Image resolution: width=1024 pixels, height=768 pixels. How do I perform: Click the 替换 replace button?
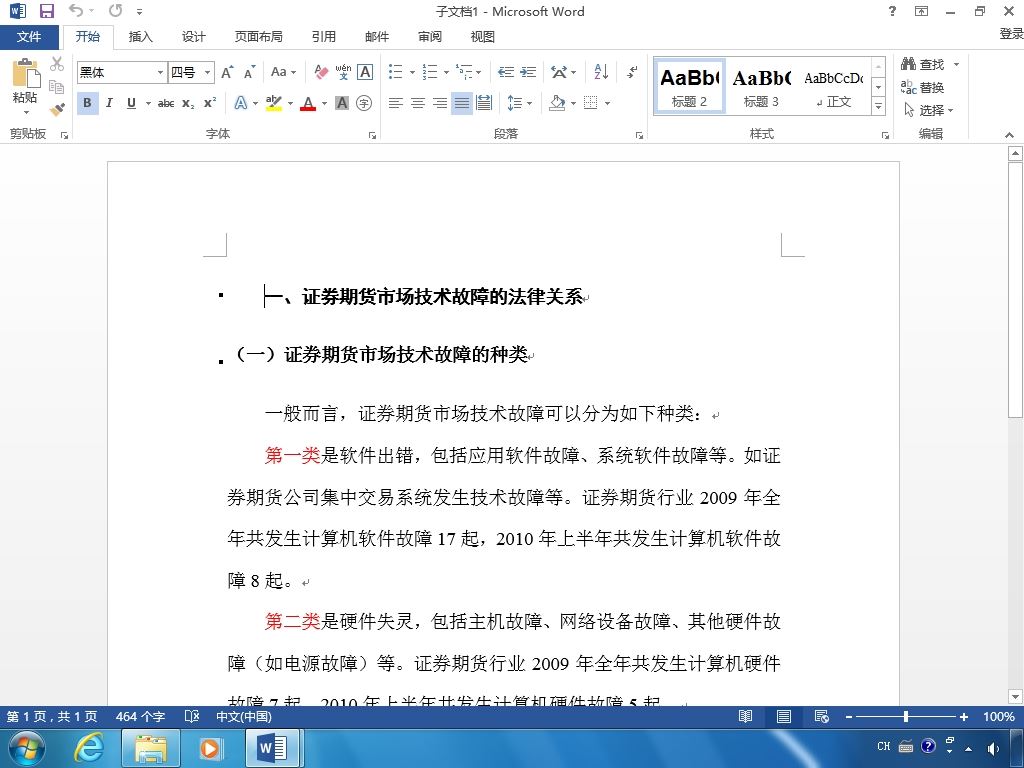[x=922, y=87]
